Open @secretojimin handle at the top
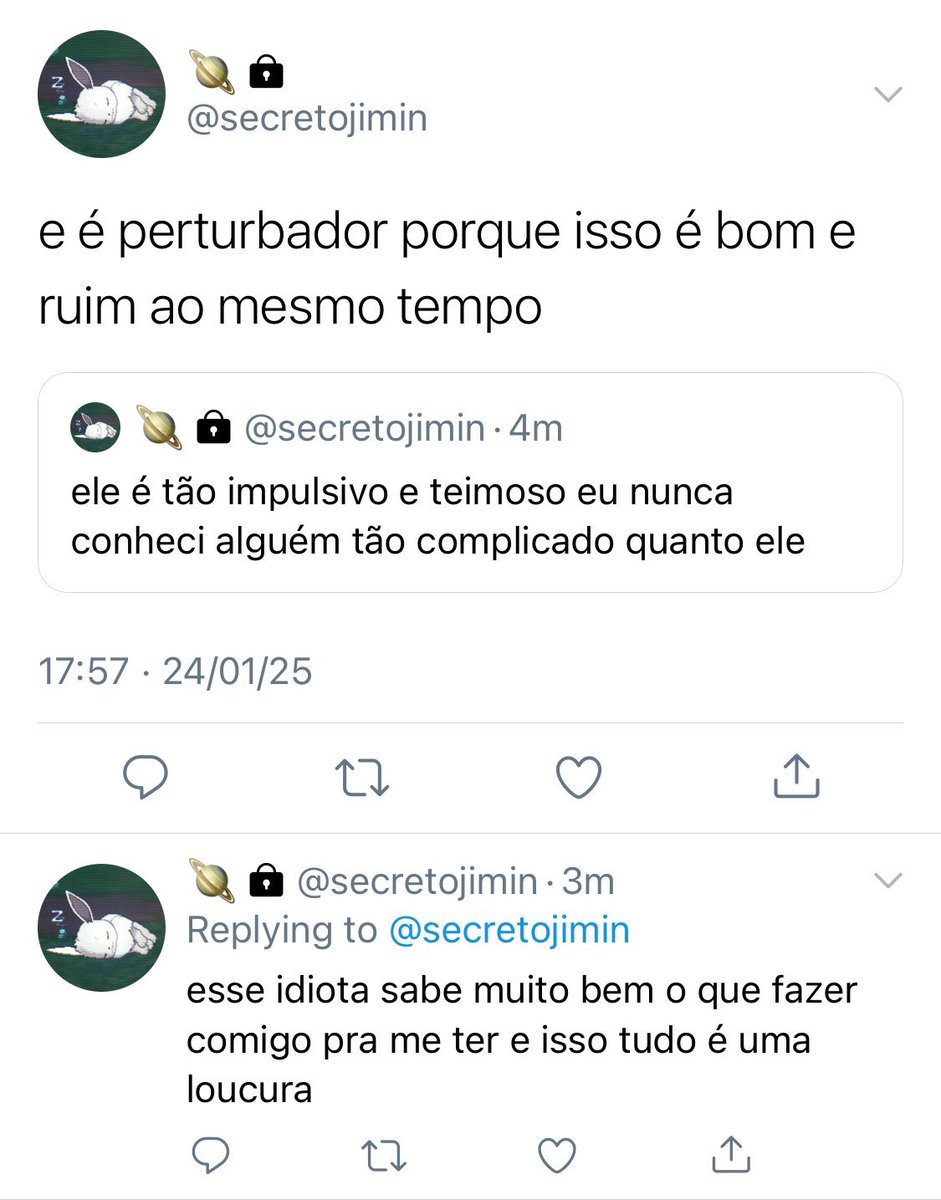941x1200 pixels. tap(307, 119)
